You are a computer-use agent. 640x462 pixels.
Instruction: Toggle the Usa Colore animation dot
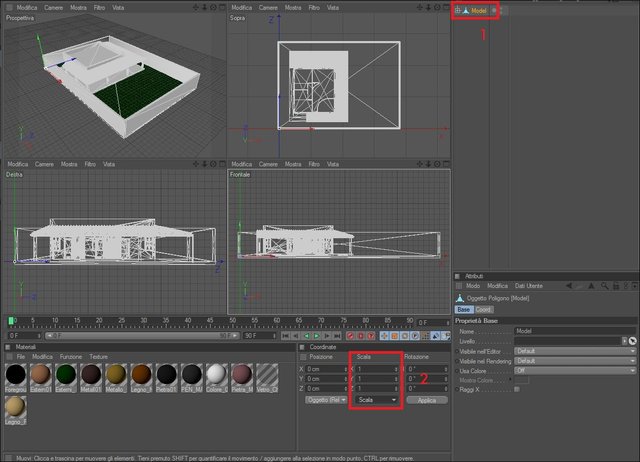(457, 371)
